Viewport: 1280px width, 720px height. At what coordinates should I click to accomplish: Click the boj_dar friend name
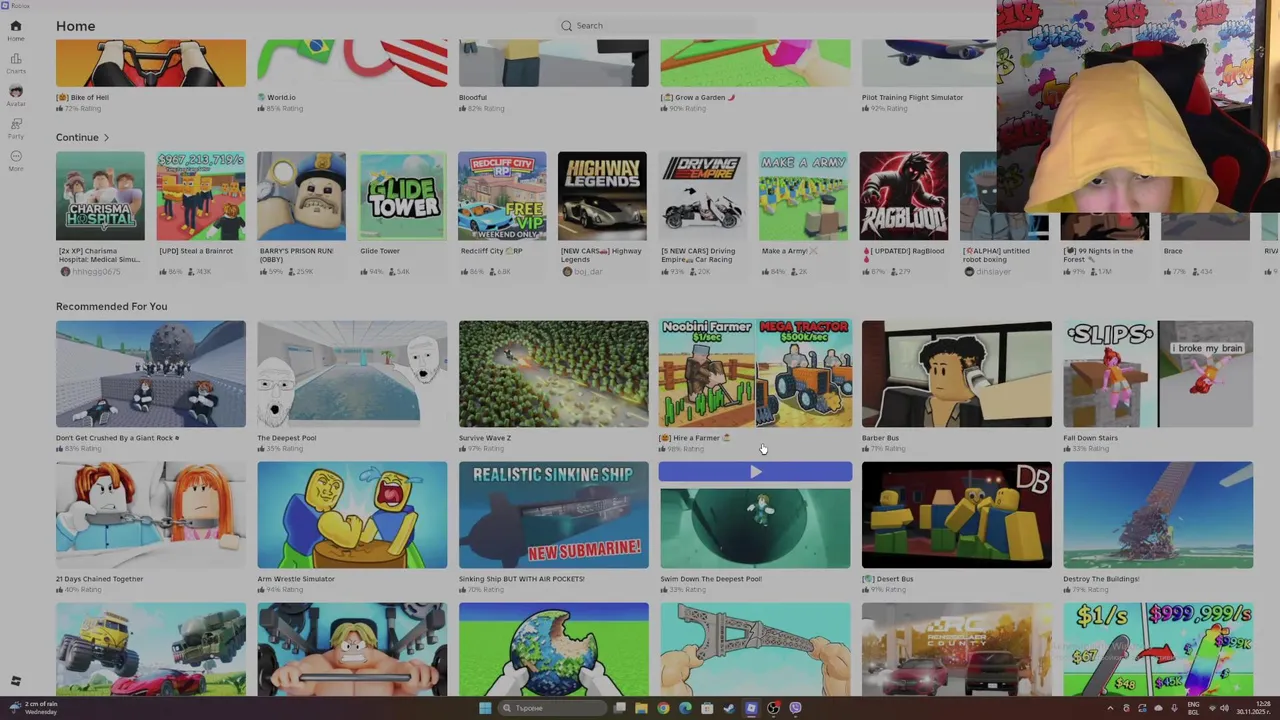[x=588, y=272]
